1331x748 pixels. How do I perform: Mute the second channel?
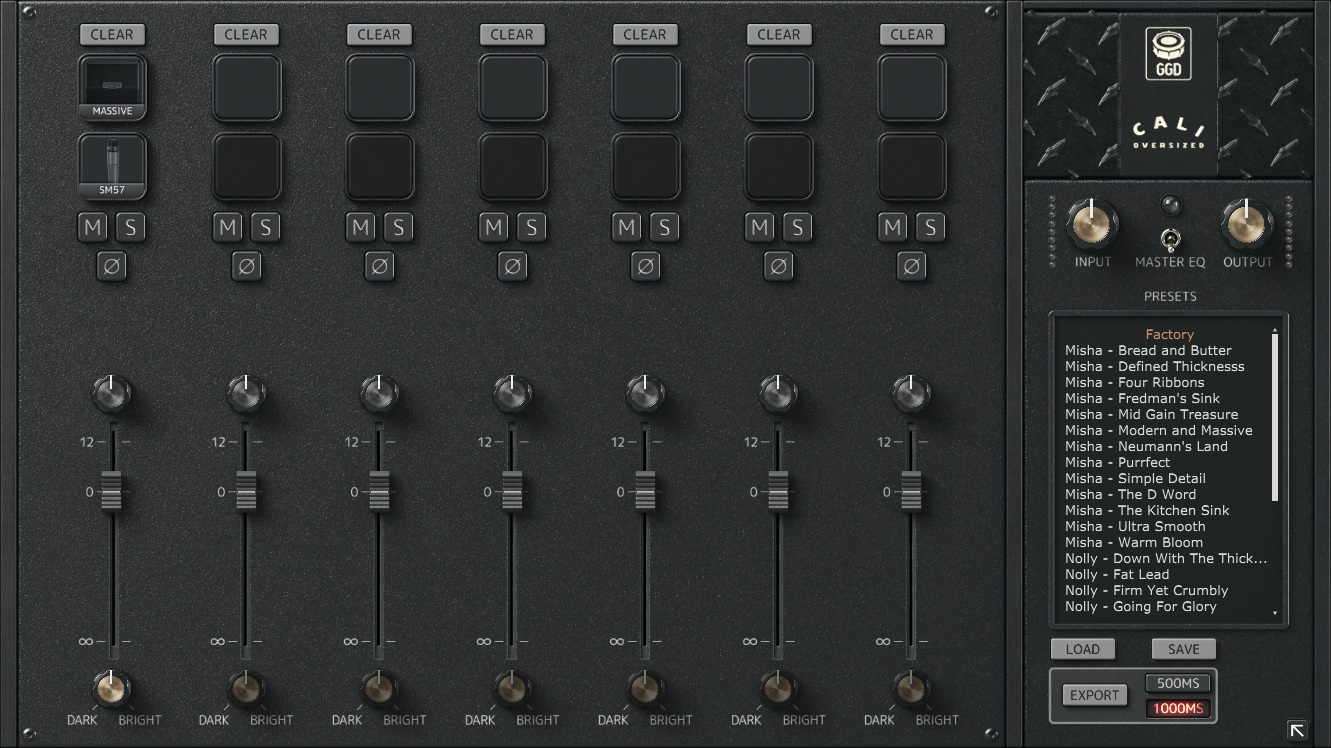coord(228,227)
